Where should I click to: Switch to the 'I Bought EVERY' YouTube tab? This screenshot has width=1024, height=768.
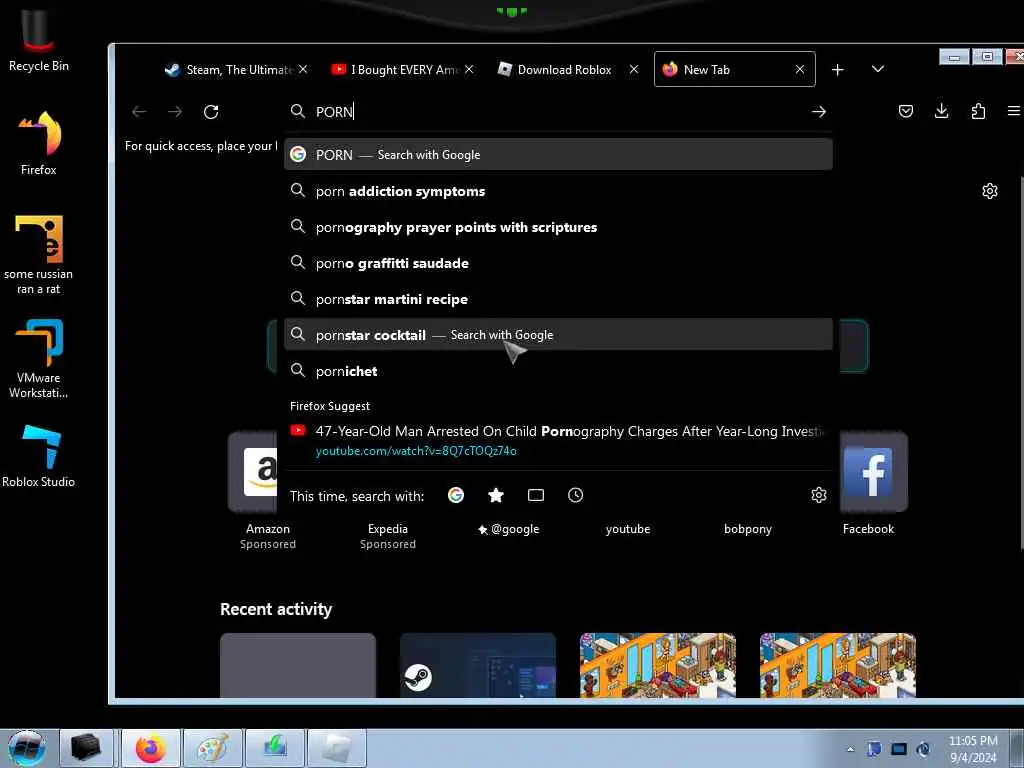click(x=402, y=69)
